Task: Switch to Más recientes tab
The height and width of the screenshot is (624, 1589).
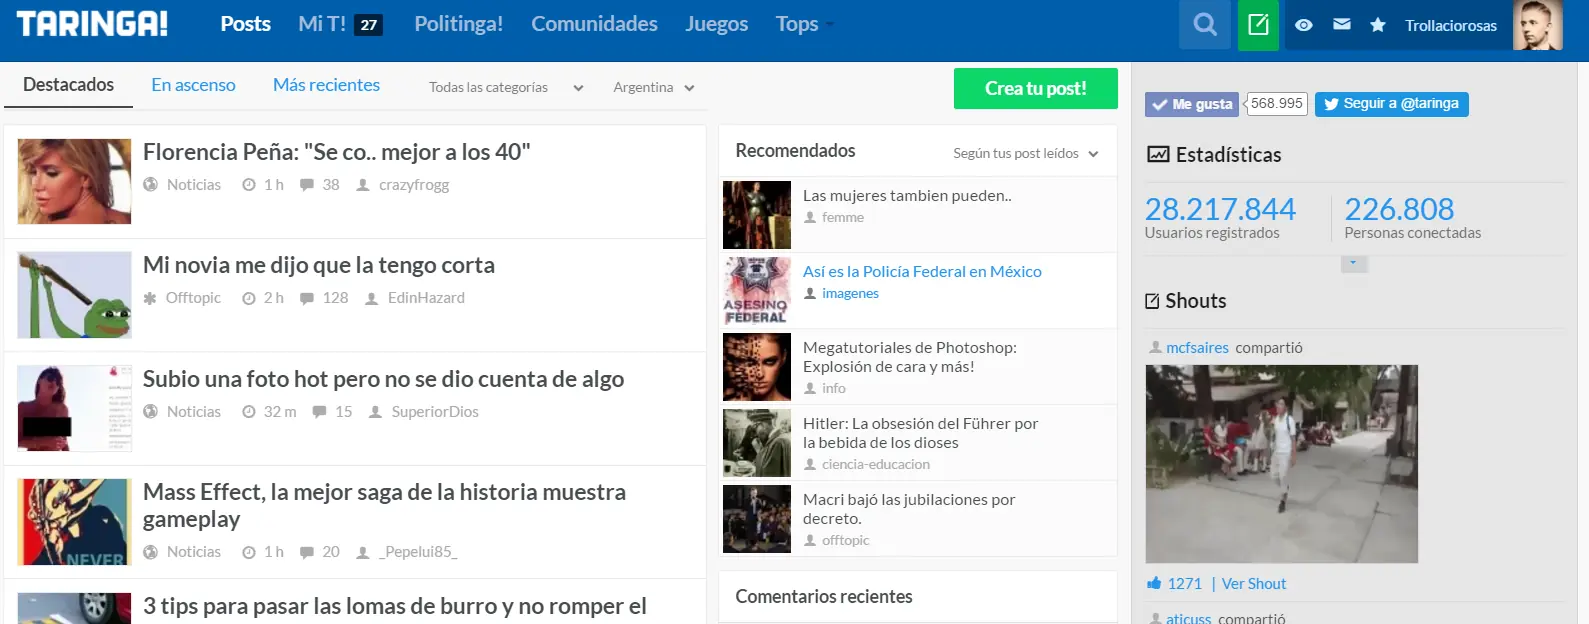Action: [326, 85]
